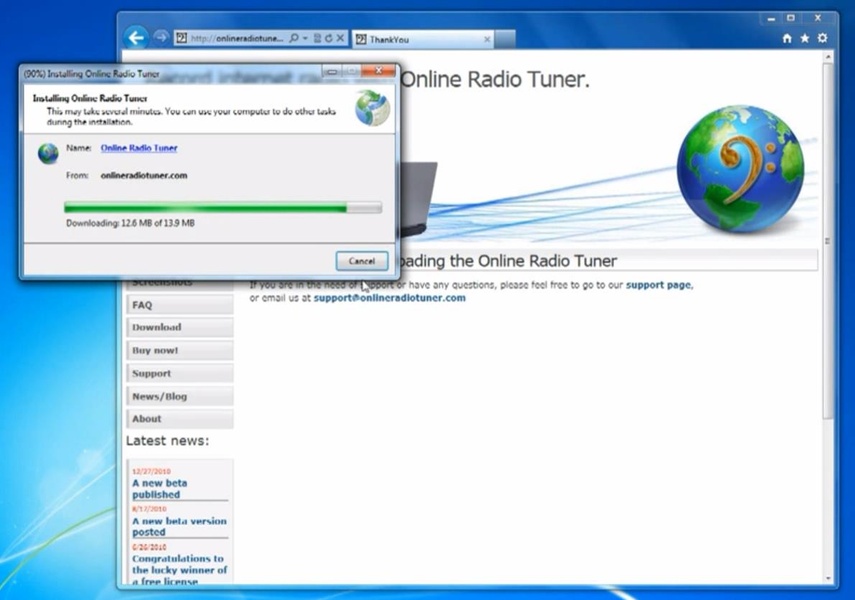Click the 12/27/2010 news date
Screen dimensions: 855x600
point(152,471)
